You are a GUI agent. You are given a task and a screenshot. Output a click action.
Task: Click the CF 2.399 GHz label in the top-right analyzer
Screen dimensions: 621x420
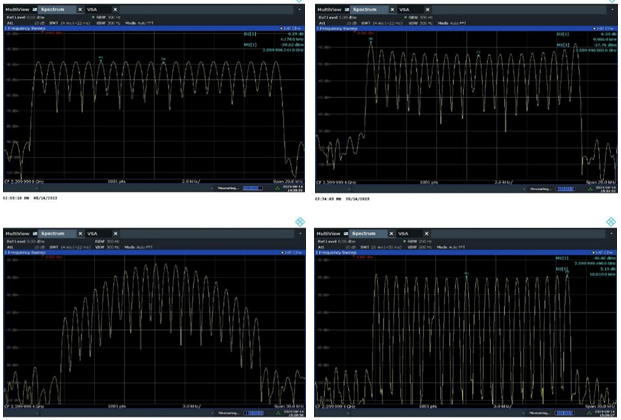click(x=335, y=183)
